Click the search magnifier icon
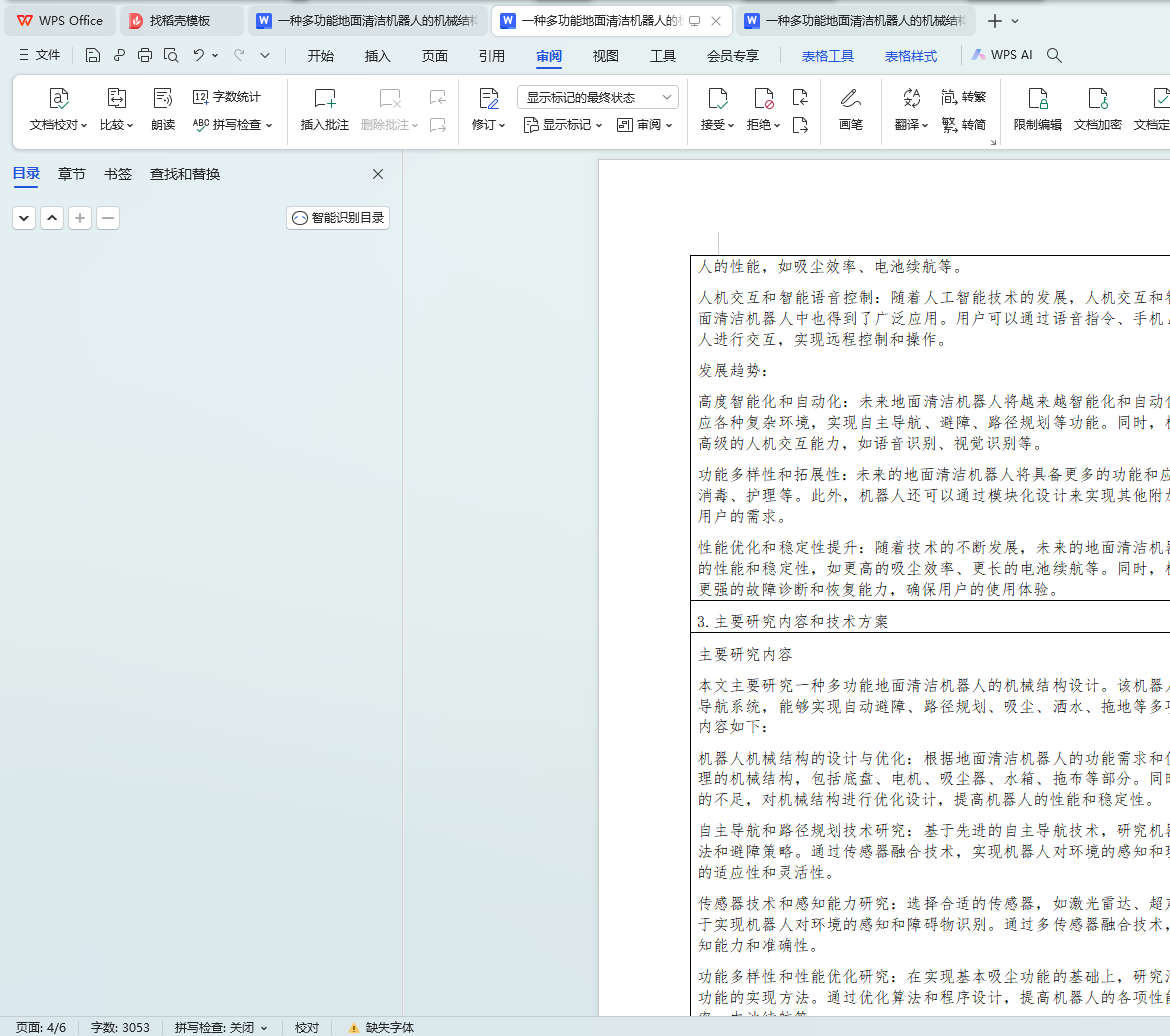 point(1054,55)
